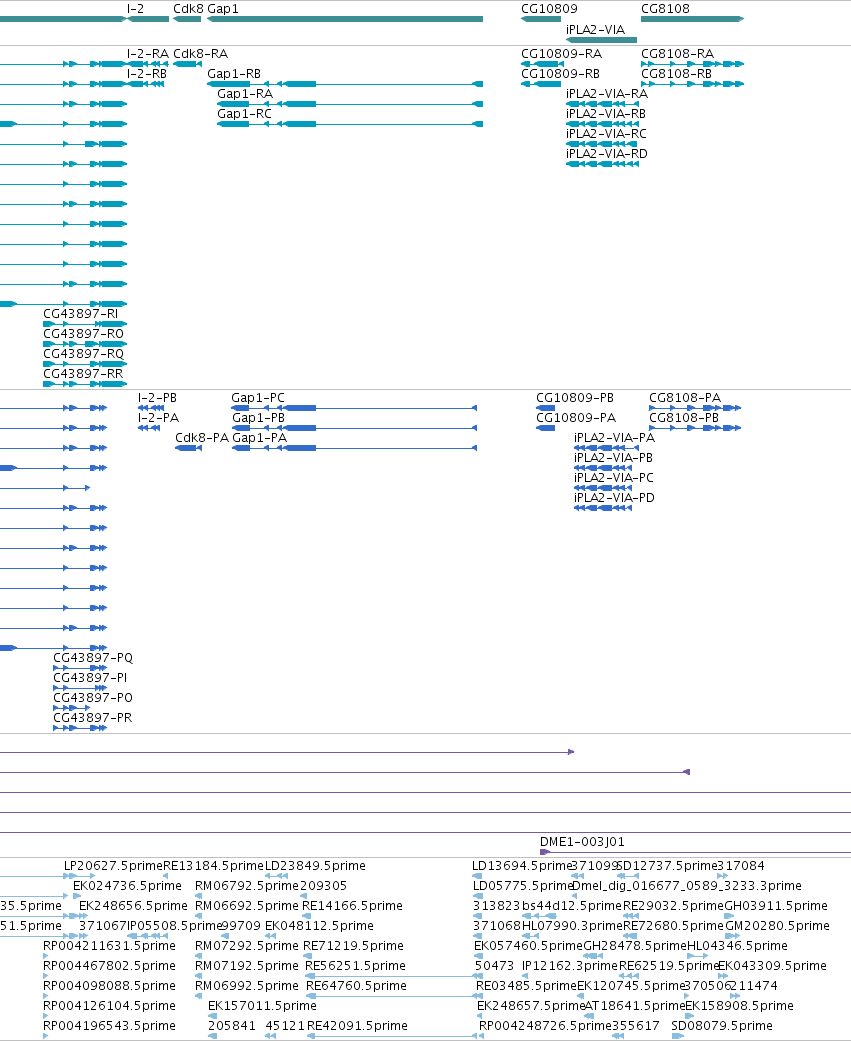Select transcript CG43897-RO
Screen dimensions: 851x1041
click(x=84, y=333)
